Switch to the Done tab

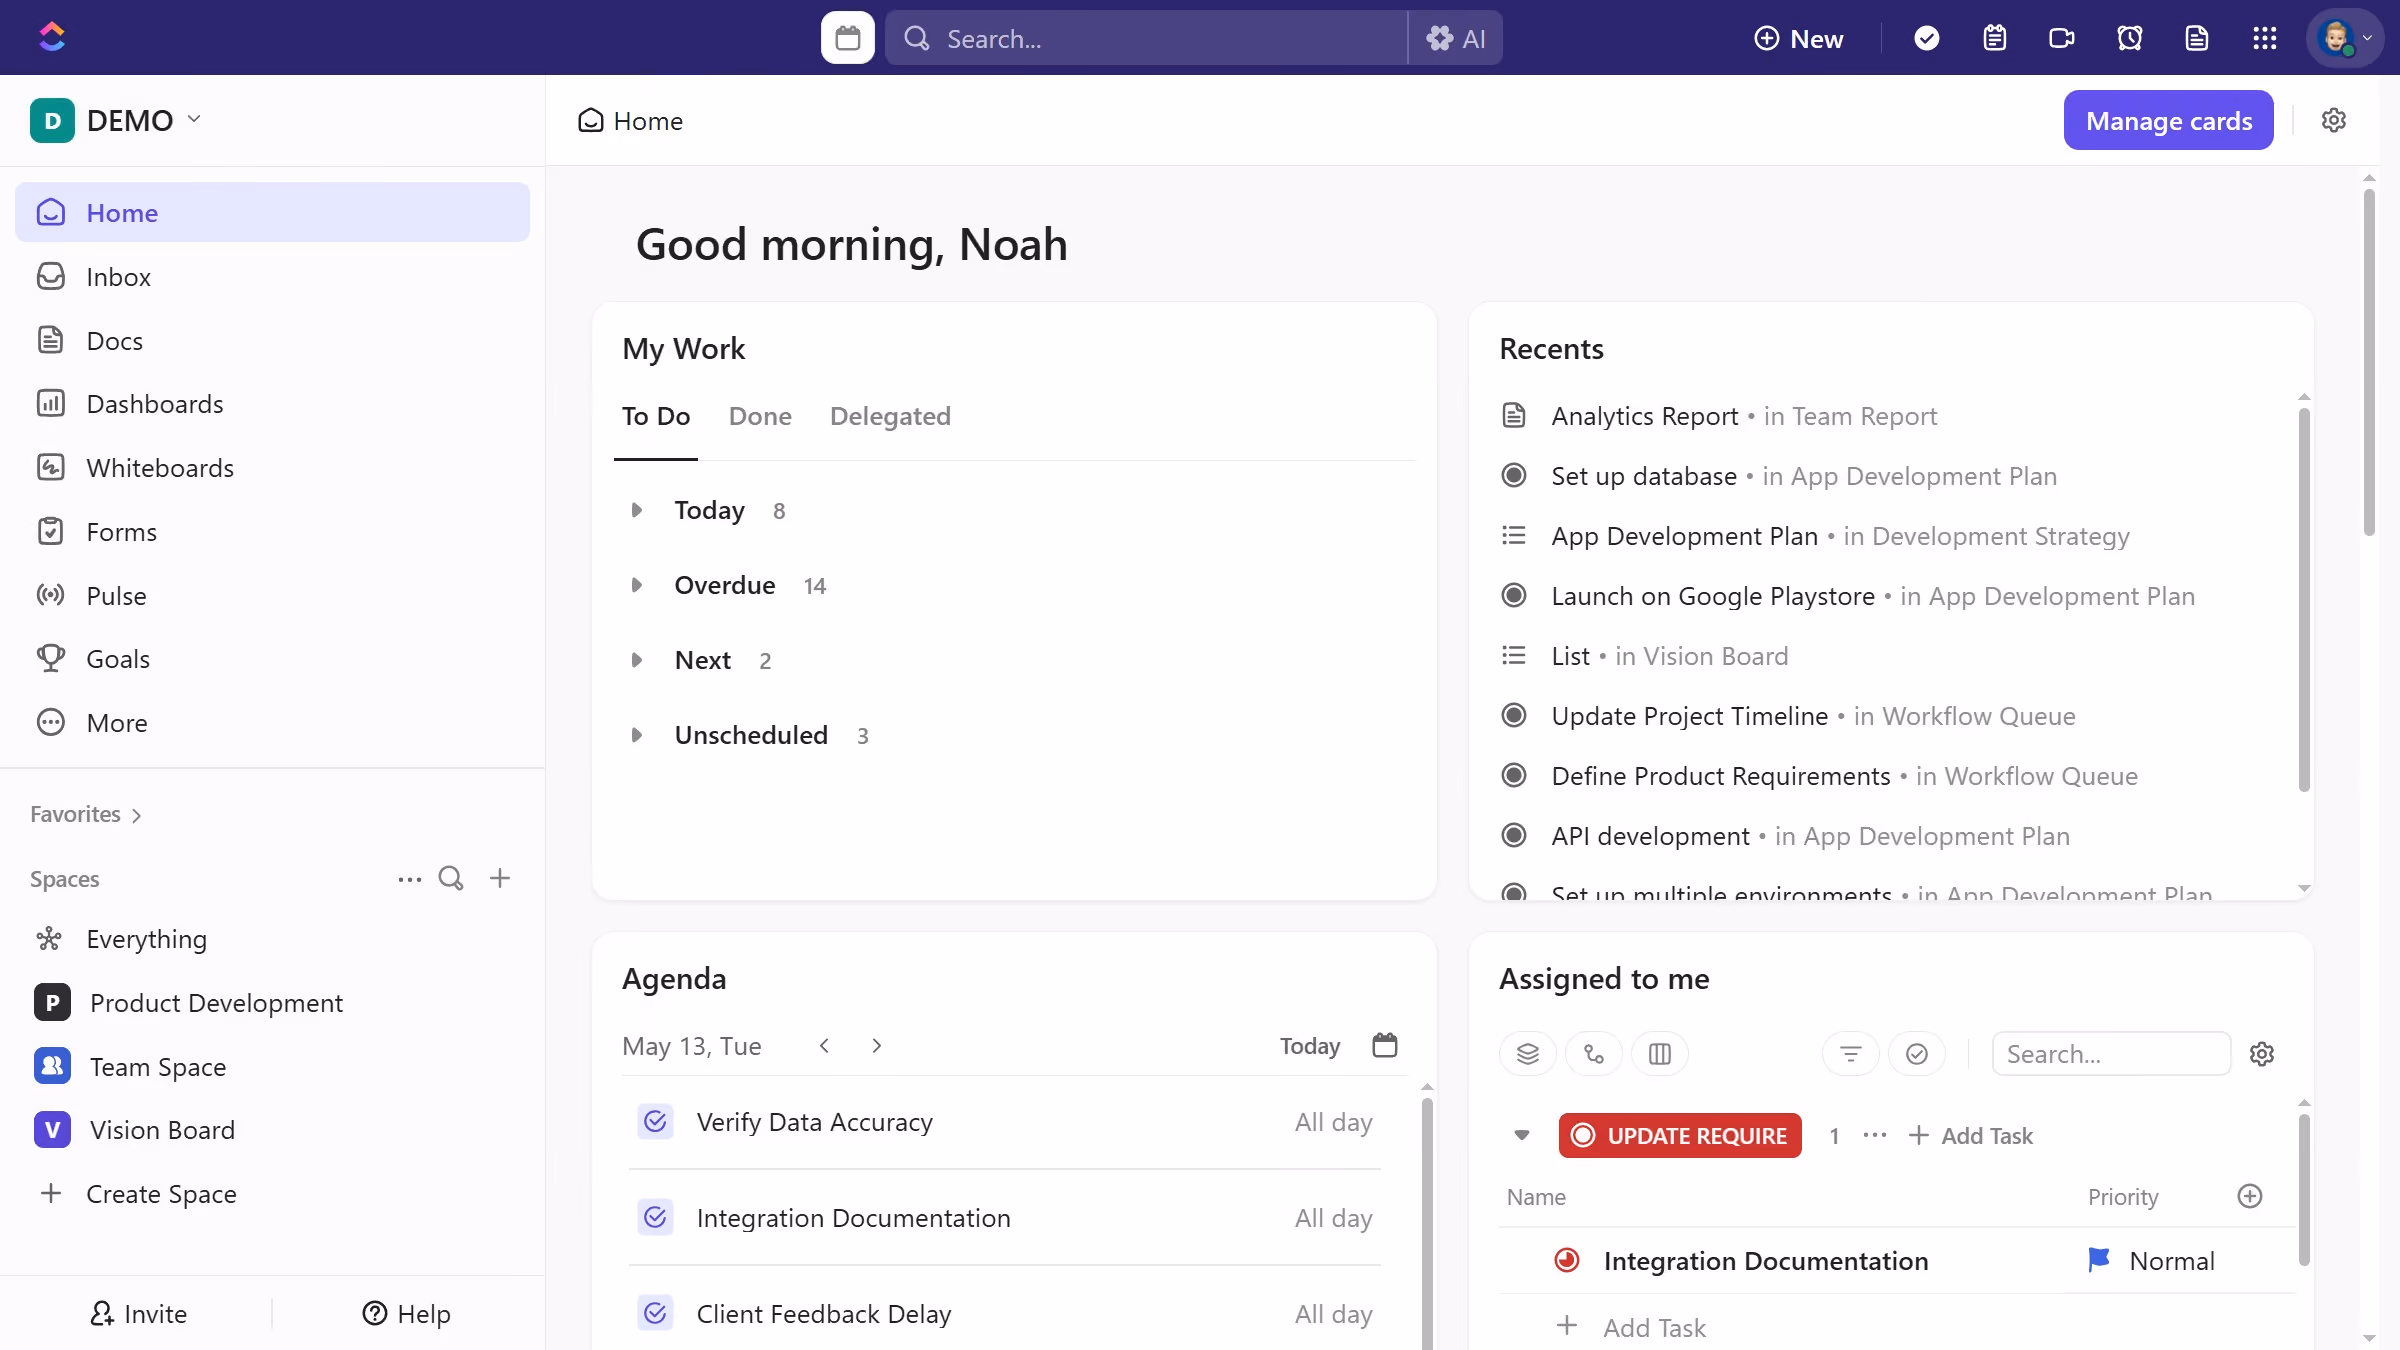[760, 416]
